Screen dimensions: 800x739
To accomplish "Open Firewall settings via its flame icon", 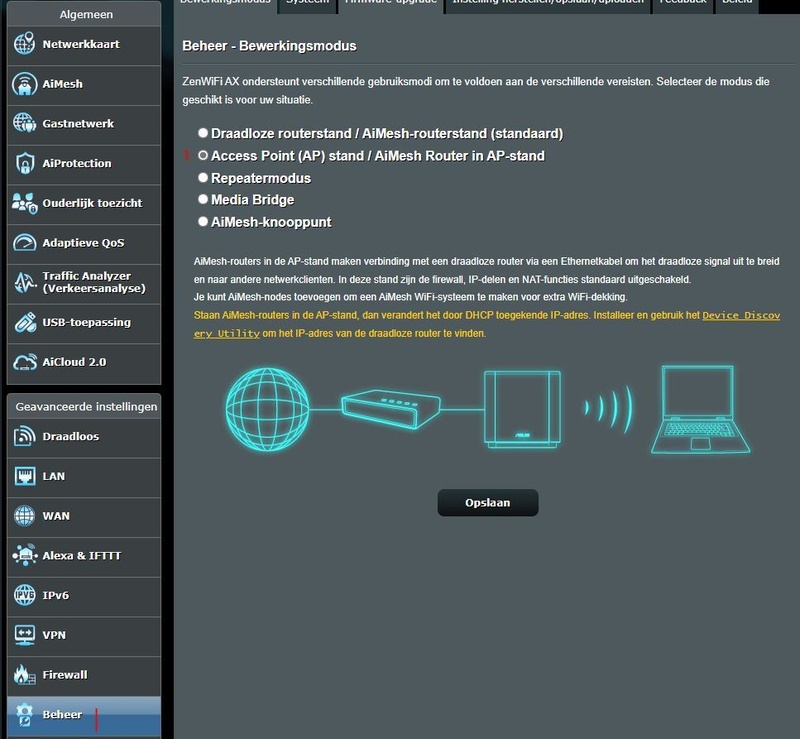I will coord(24,674).
